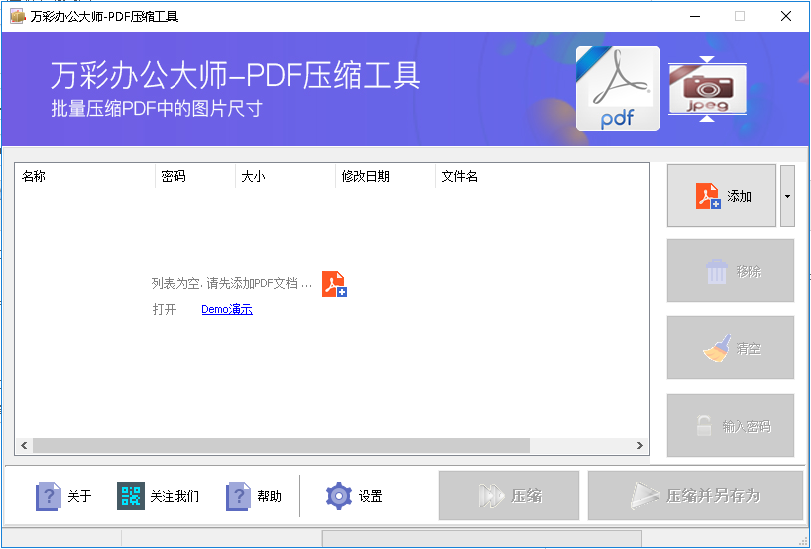Click the 移除 (Remove) trash button
This screenshot has height=549, width=811.
tap(730, 271)
